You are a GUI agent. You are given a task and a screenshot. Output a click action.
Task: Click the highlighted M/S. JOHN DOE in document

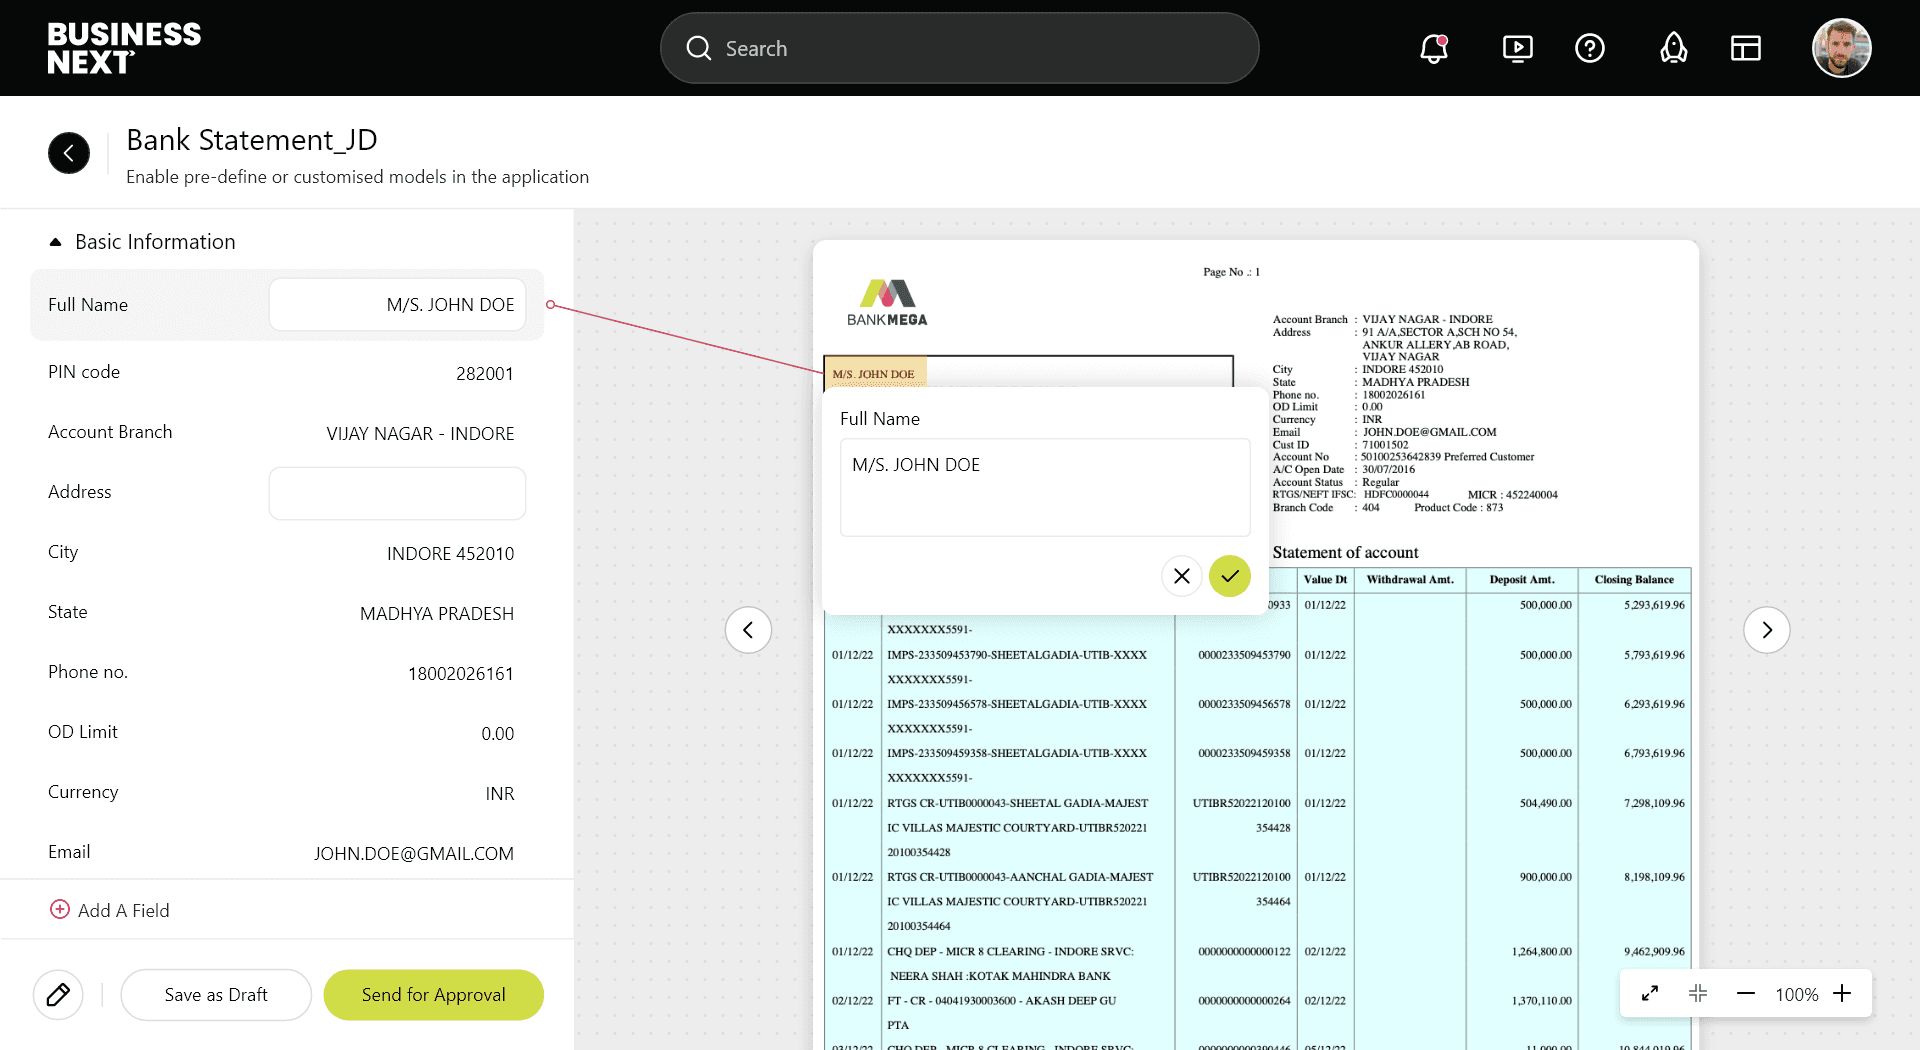875,374
